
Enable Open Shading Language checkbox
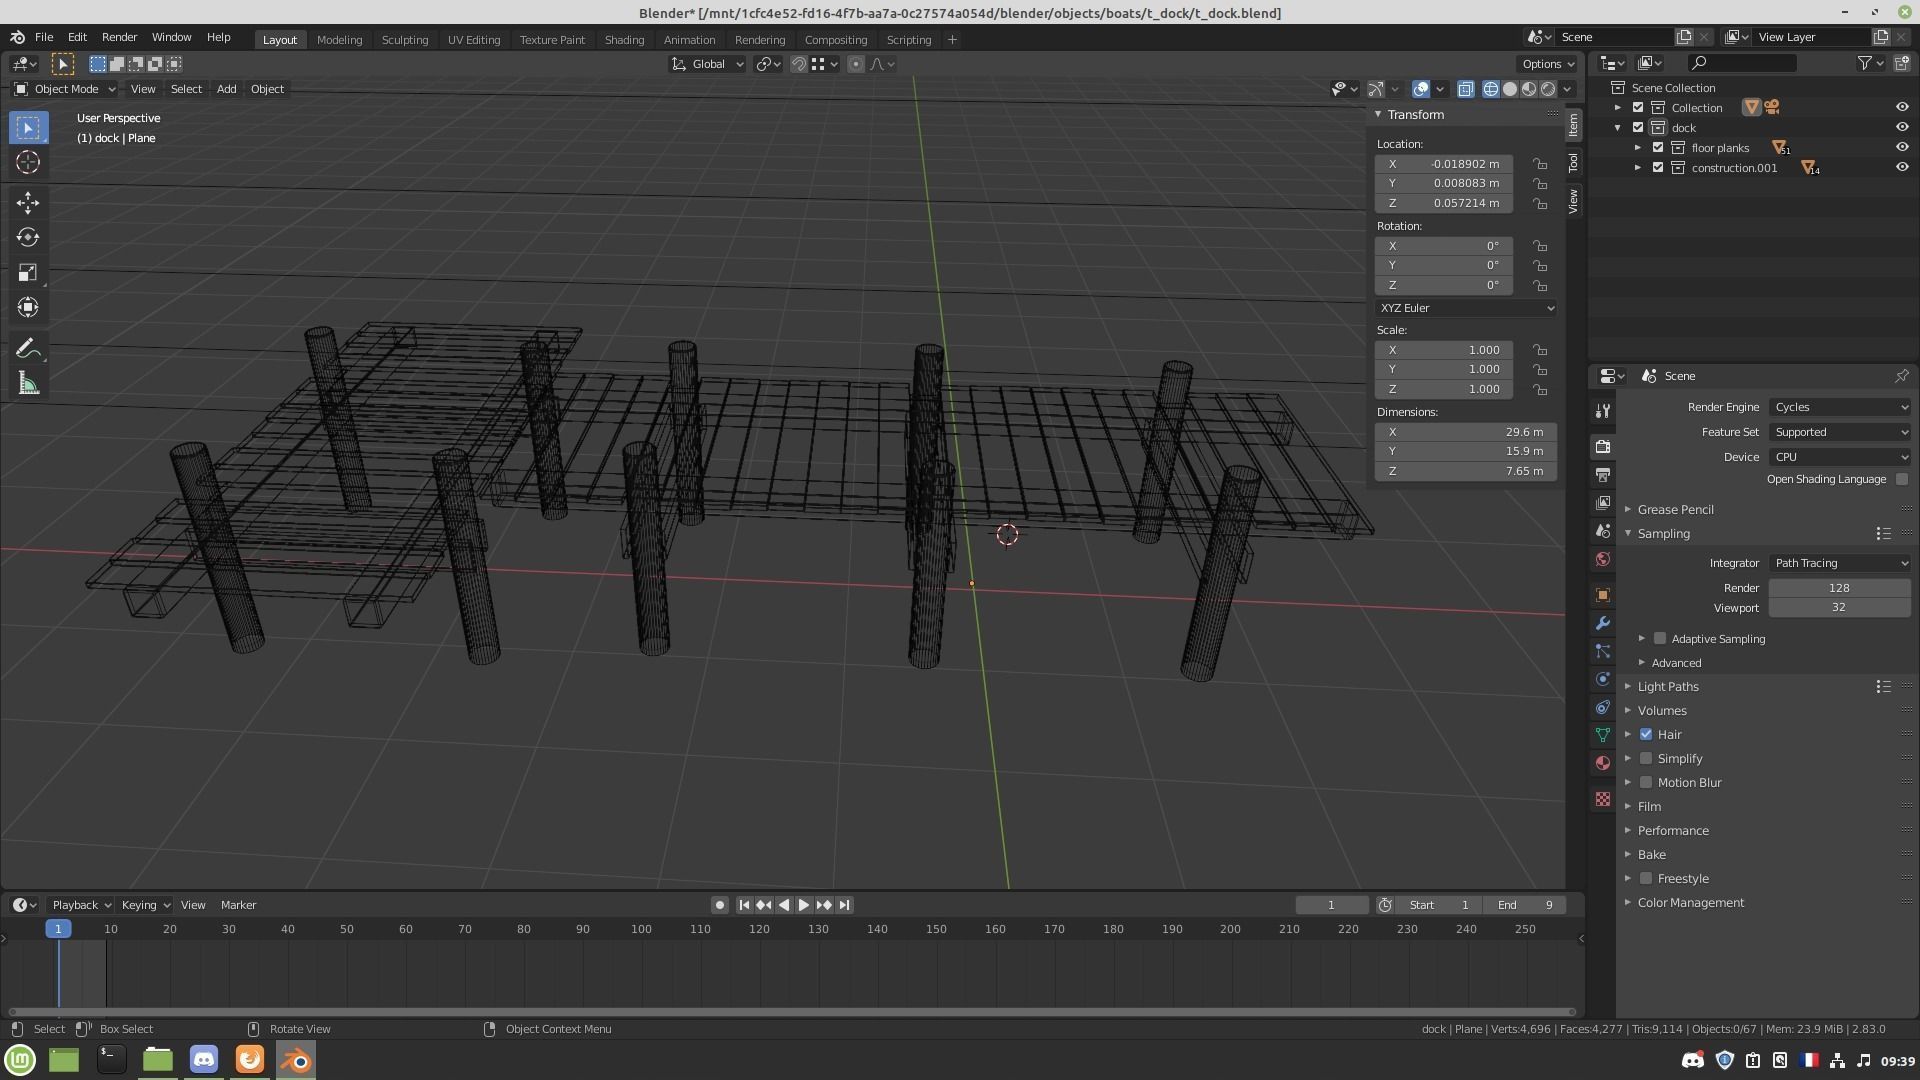(1902, 480)
